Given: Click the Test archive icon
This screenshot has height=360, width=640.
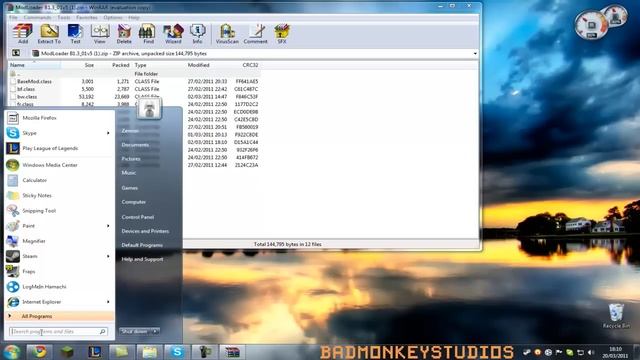Looking at the screenshot, I should coord(75,33).
